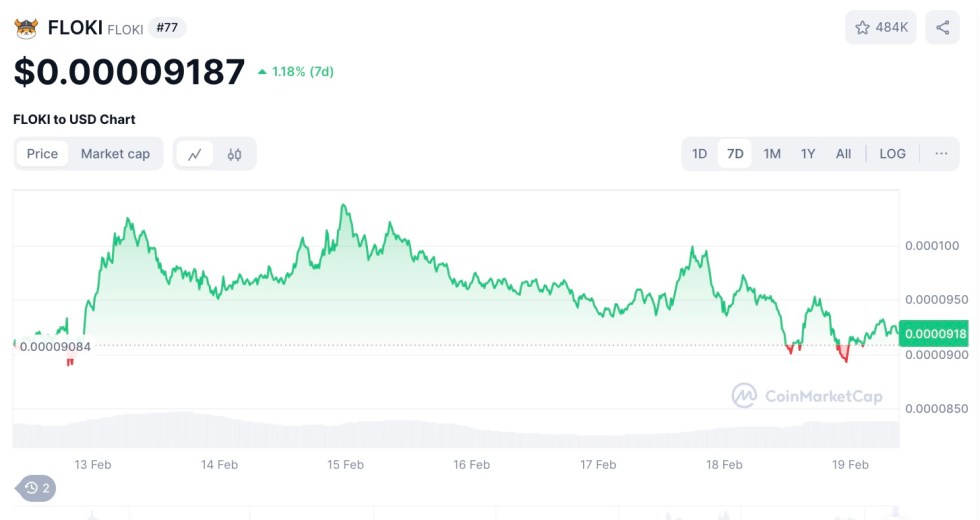Click the #77 rank badge
Viewport: 980px width, 520px height.
(167, 28)
